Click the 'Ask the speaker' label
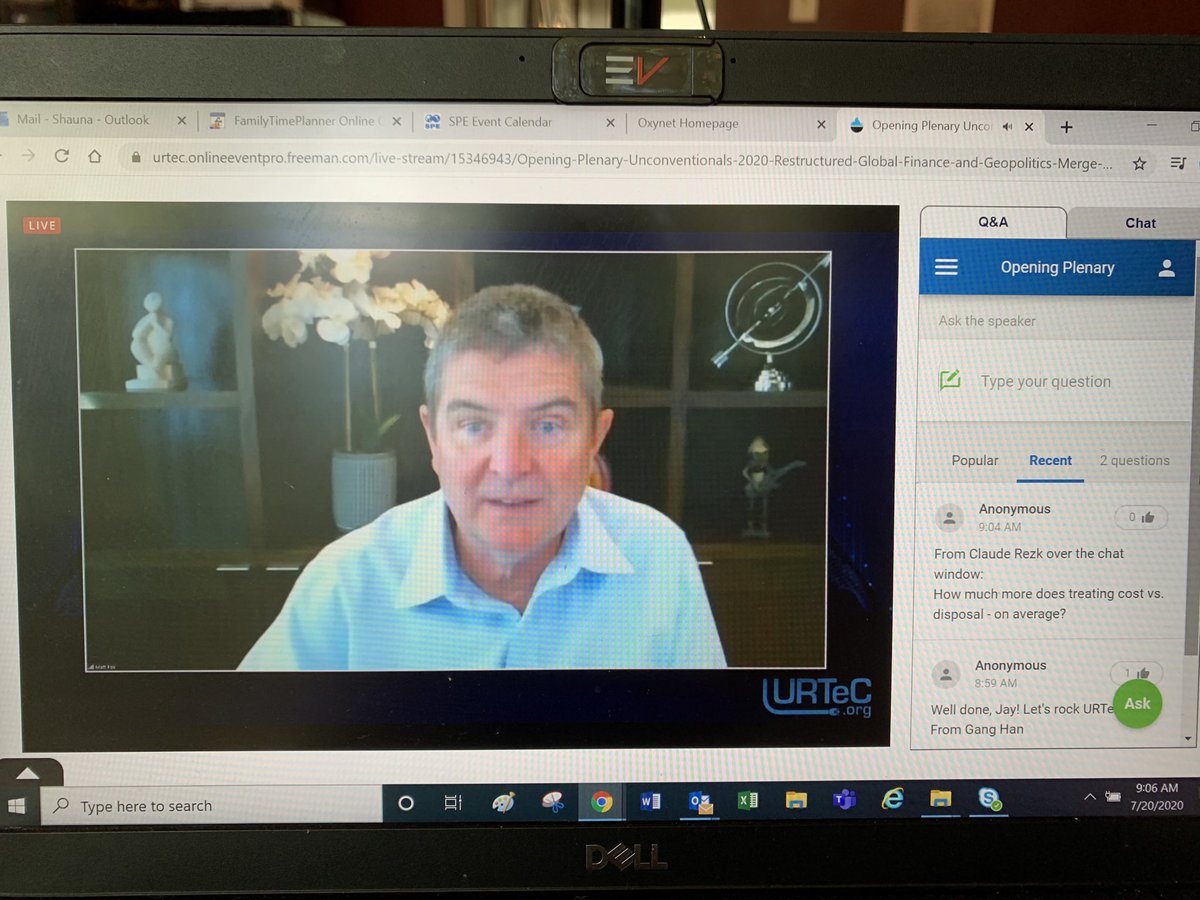Screen dimensions: 1200x900 tap(987, 321)
